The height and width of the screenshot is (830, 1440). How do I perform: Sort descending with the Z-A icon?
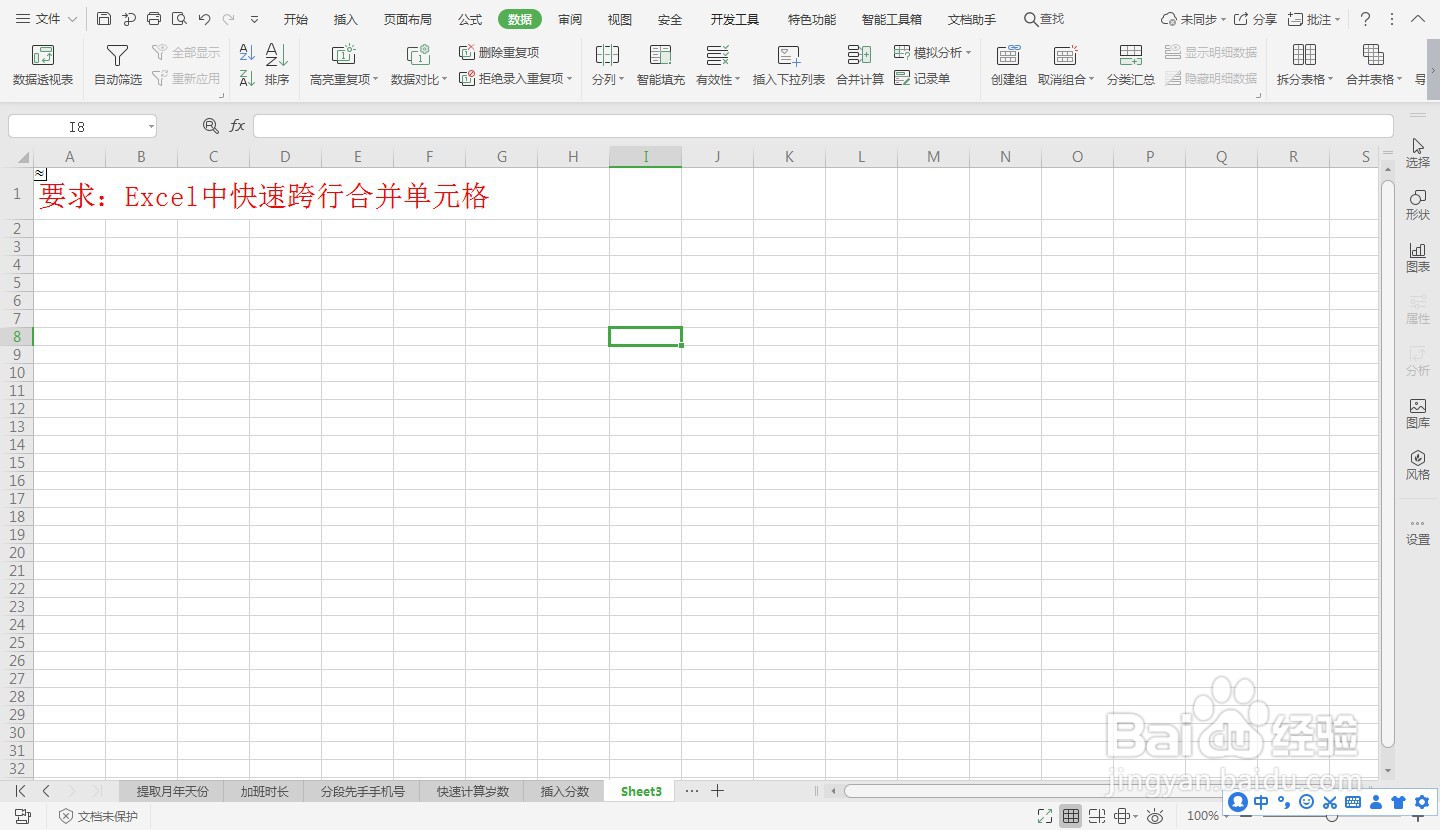[x=247, y=78]
